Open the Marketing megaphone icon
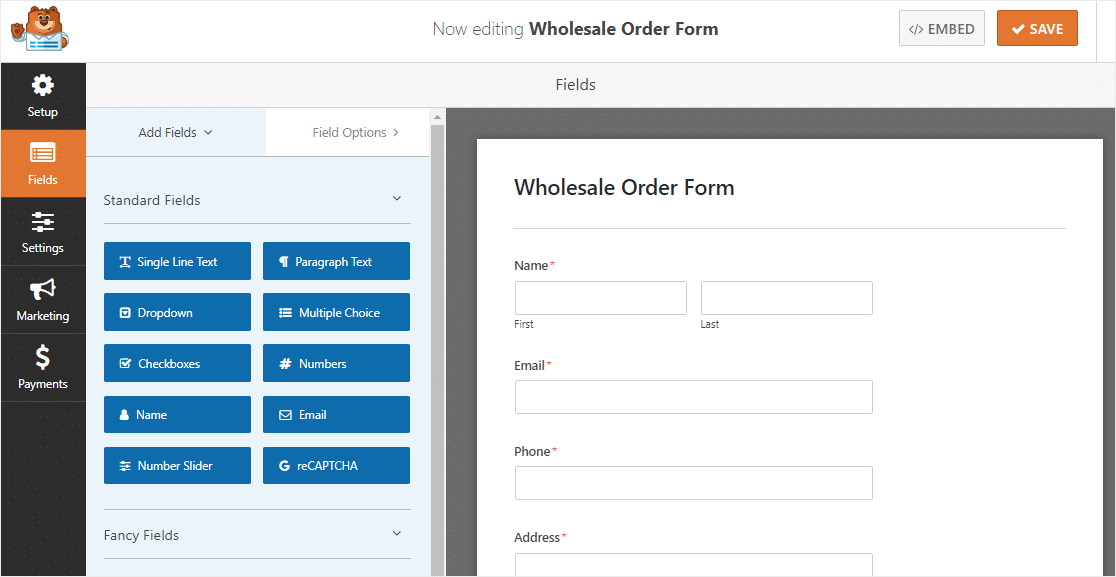Screen dimensions: 1116x577 click(x=43, y=290)
